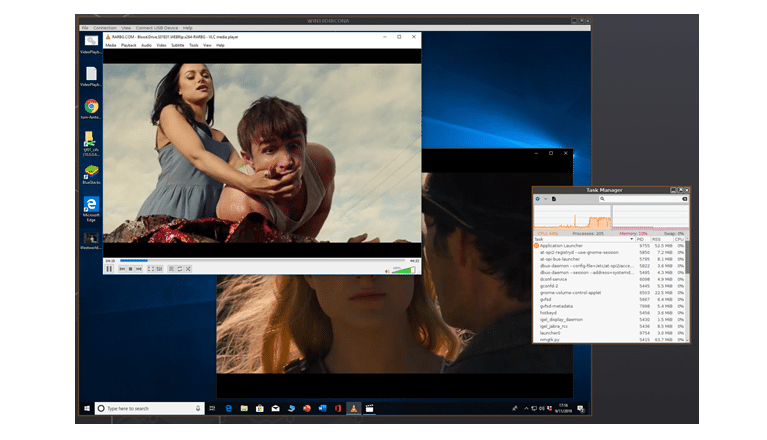Open the remote viewer File menu

(85, 28)
